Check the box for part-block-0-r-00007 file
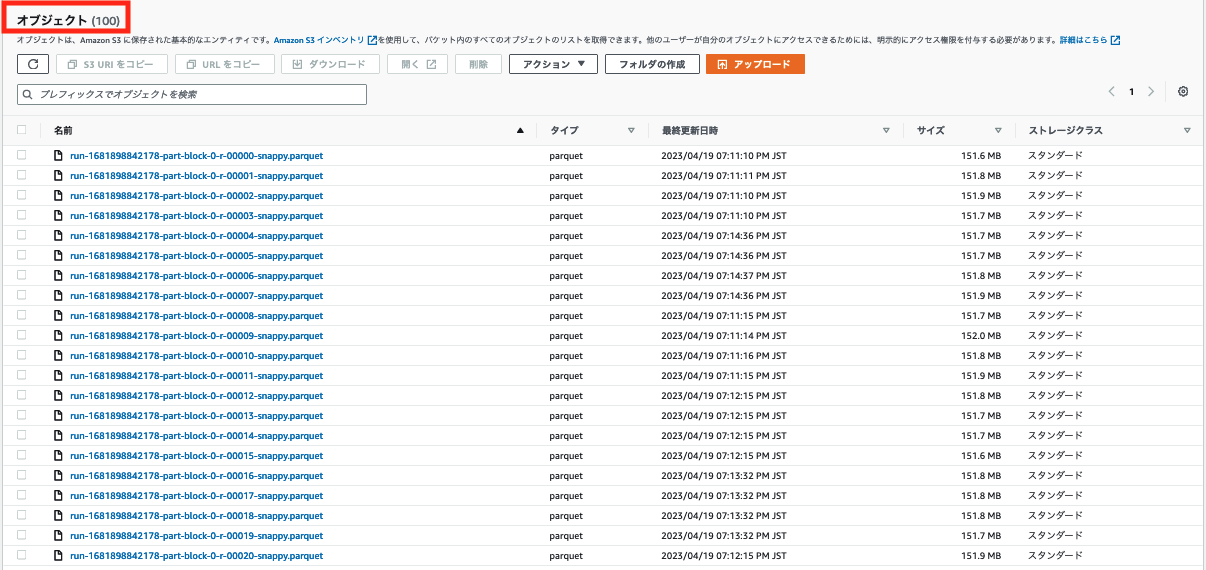Screen dimensions: 1206x570 22,296
